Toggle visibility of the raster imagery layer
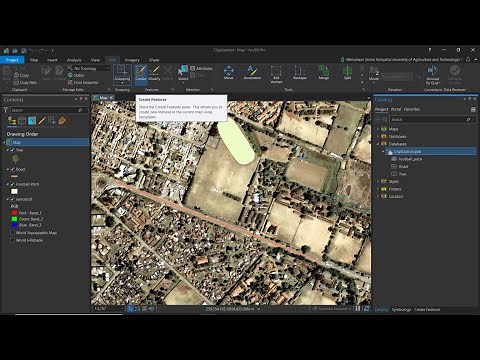480x360 pixels. point(12,199)
